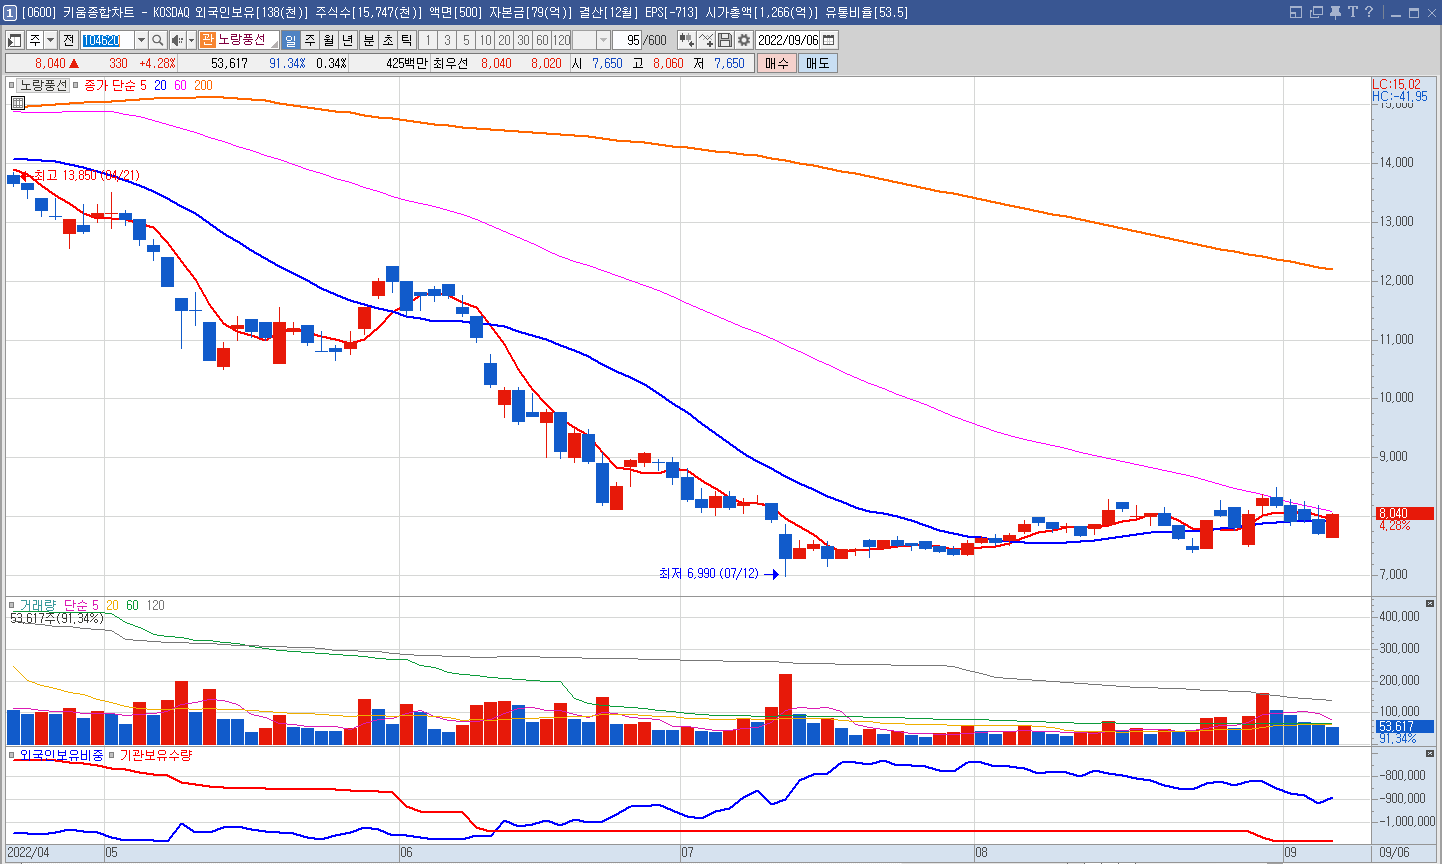Image resolution: width=1442 pixels, height=864 pixels.
Task: Click the dock window icon in title bar
Action: (1296, 12)
